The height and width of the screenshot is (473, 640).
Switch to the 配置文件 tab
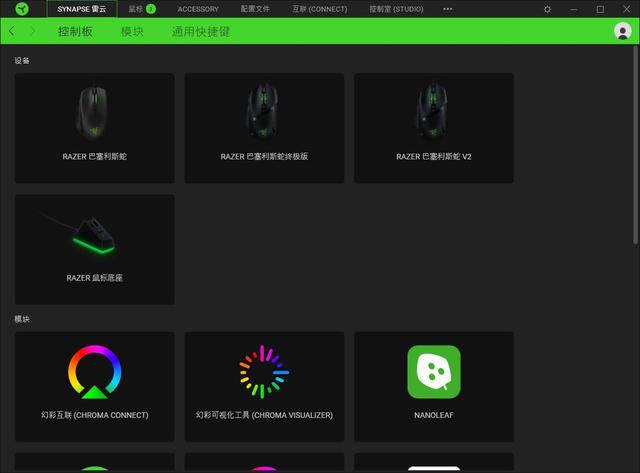pyautogui.click(x=255, y=9)
